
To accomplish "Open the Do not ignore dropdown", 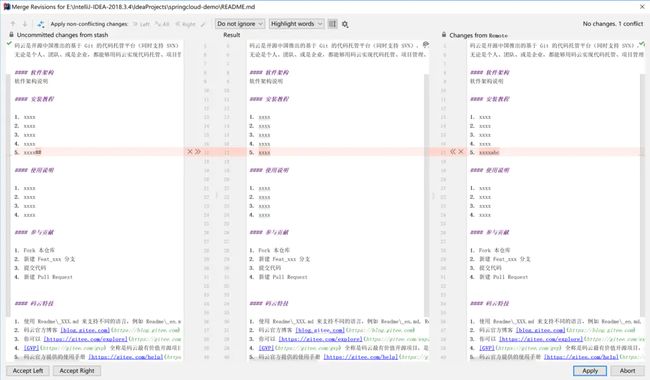I will (x=240, y=24).
